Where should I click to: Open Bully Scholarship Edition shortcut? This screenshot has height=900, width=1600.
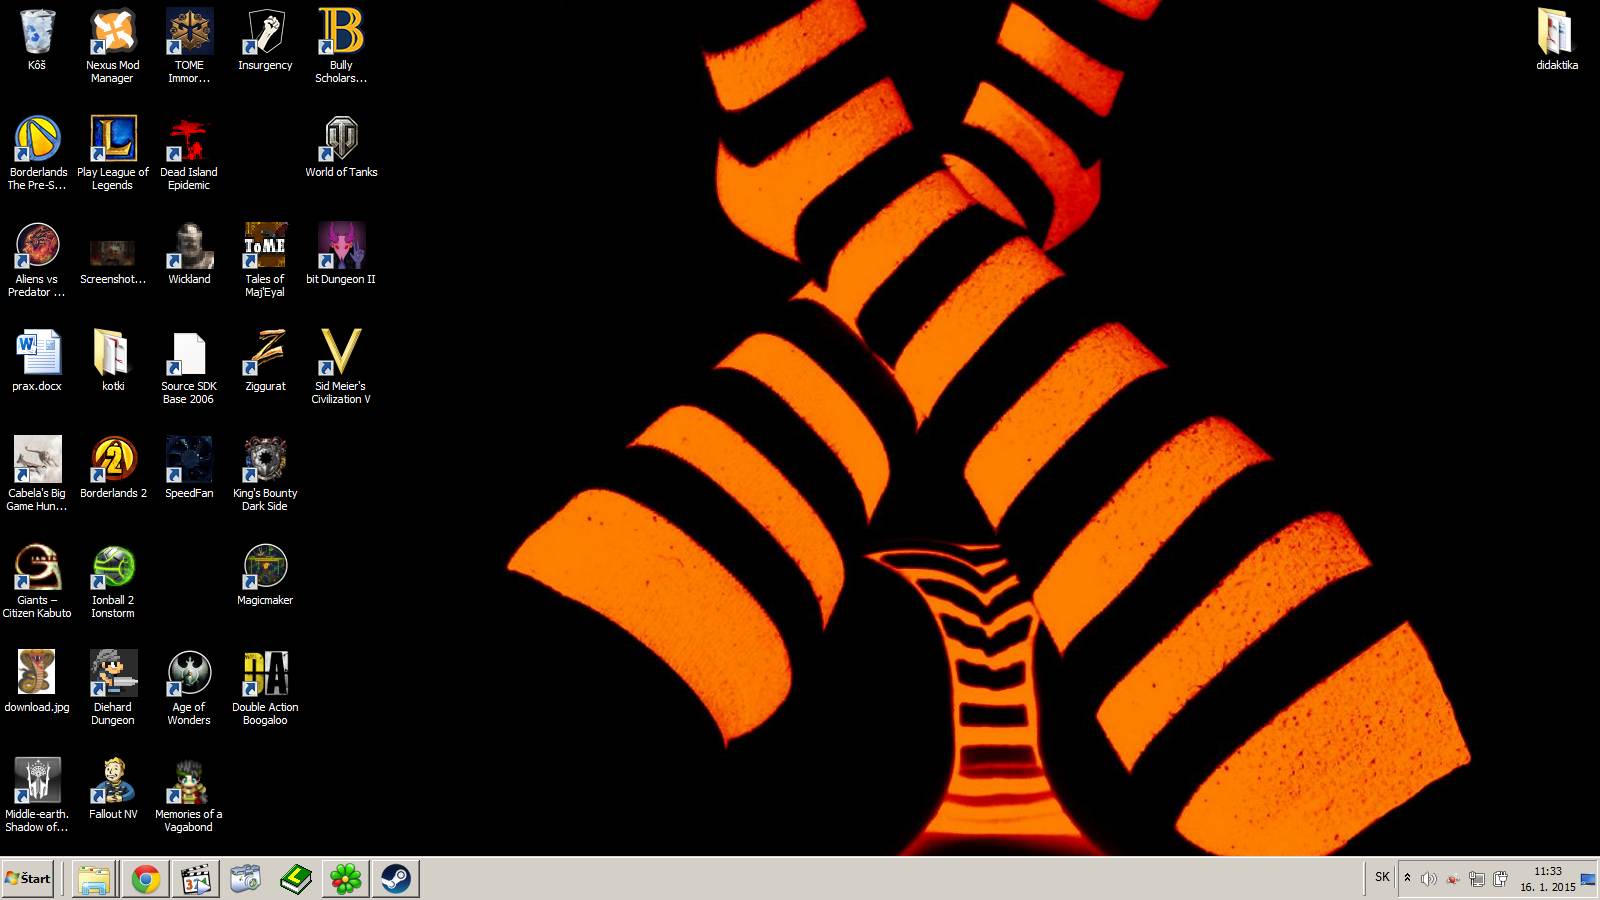[341, 46]
